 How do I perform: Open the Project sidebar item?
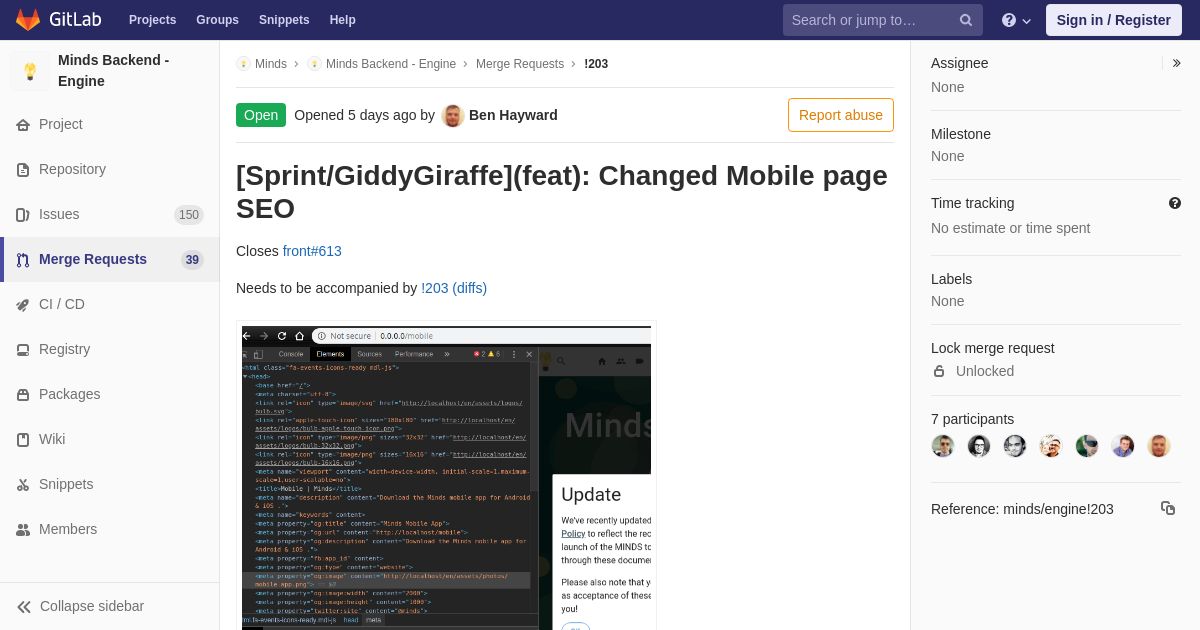pos(110,124)
